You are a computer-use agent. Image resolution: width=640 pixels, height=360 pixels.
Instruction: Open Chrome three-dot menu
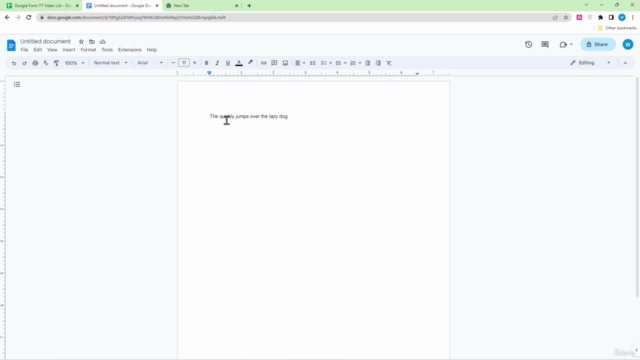tap(633, 18)
